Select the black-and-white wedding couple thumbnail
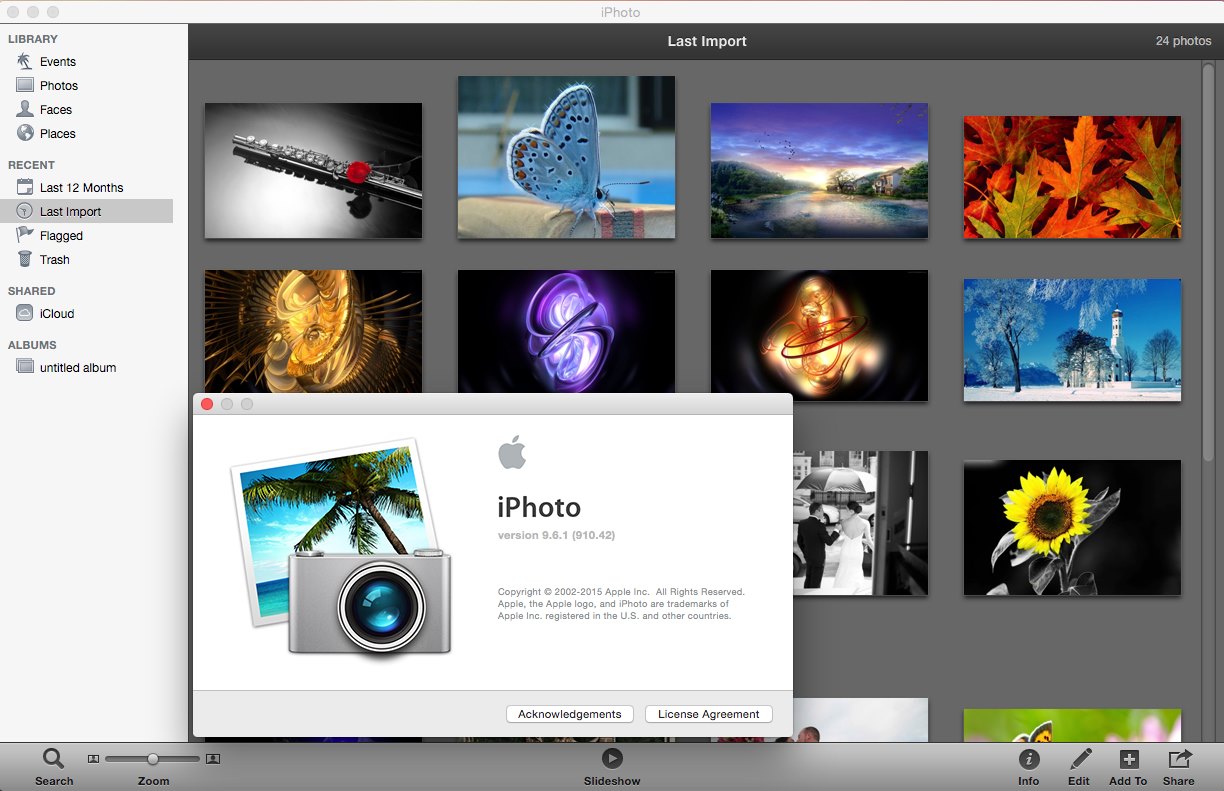 860,523
